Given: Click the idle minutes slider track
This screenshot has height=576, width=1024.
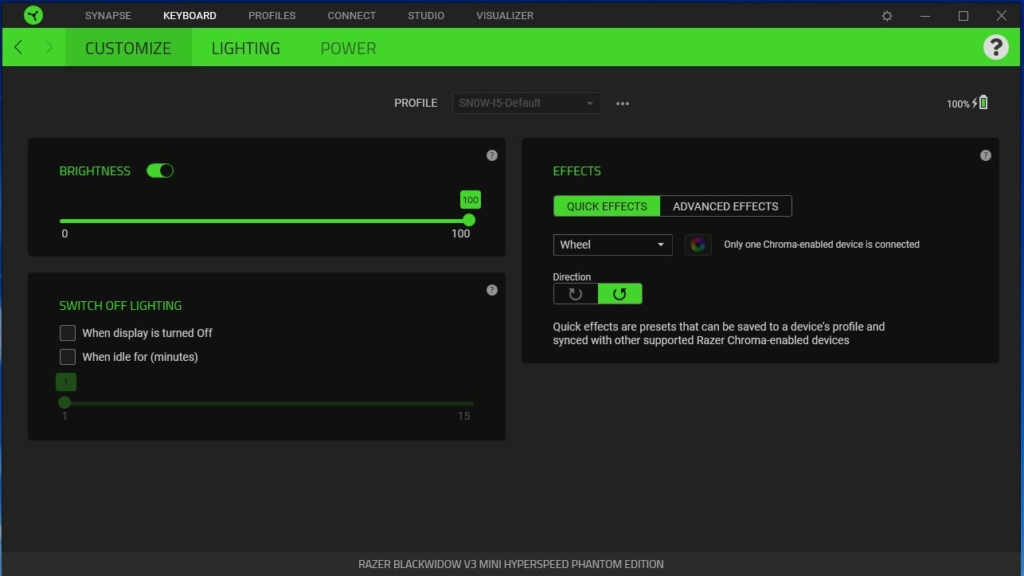Looking at the screenshot, I should (268, 403).
